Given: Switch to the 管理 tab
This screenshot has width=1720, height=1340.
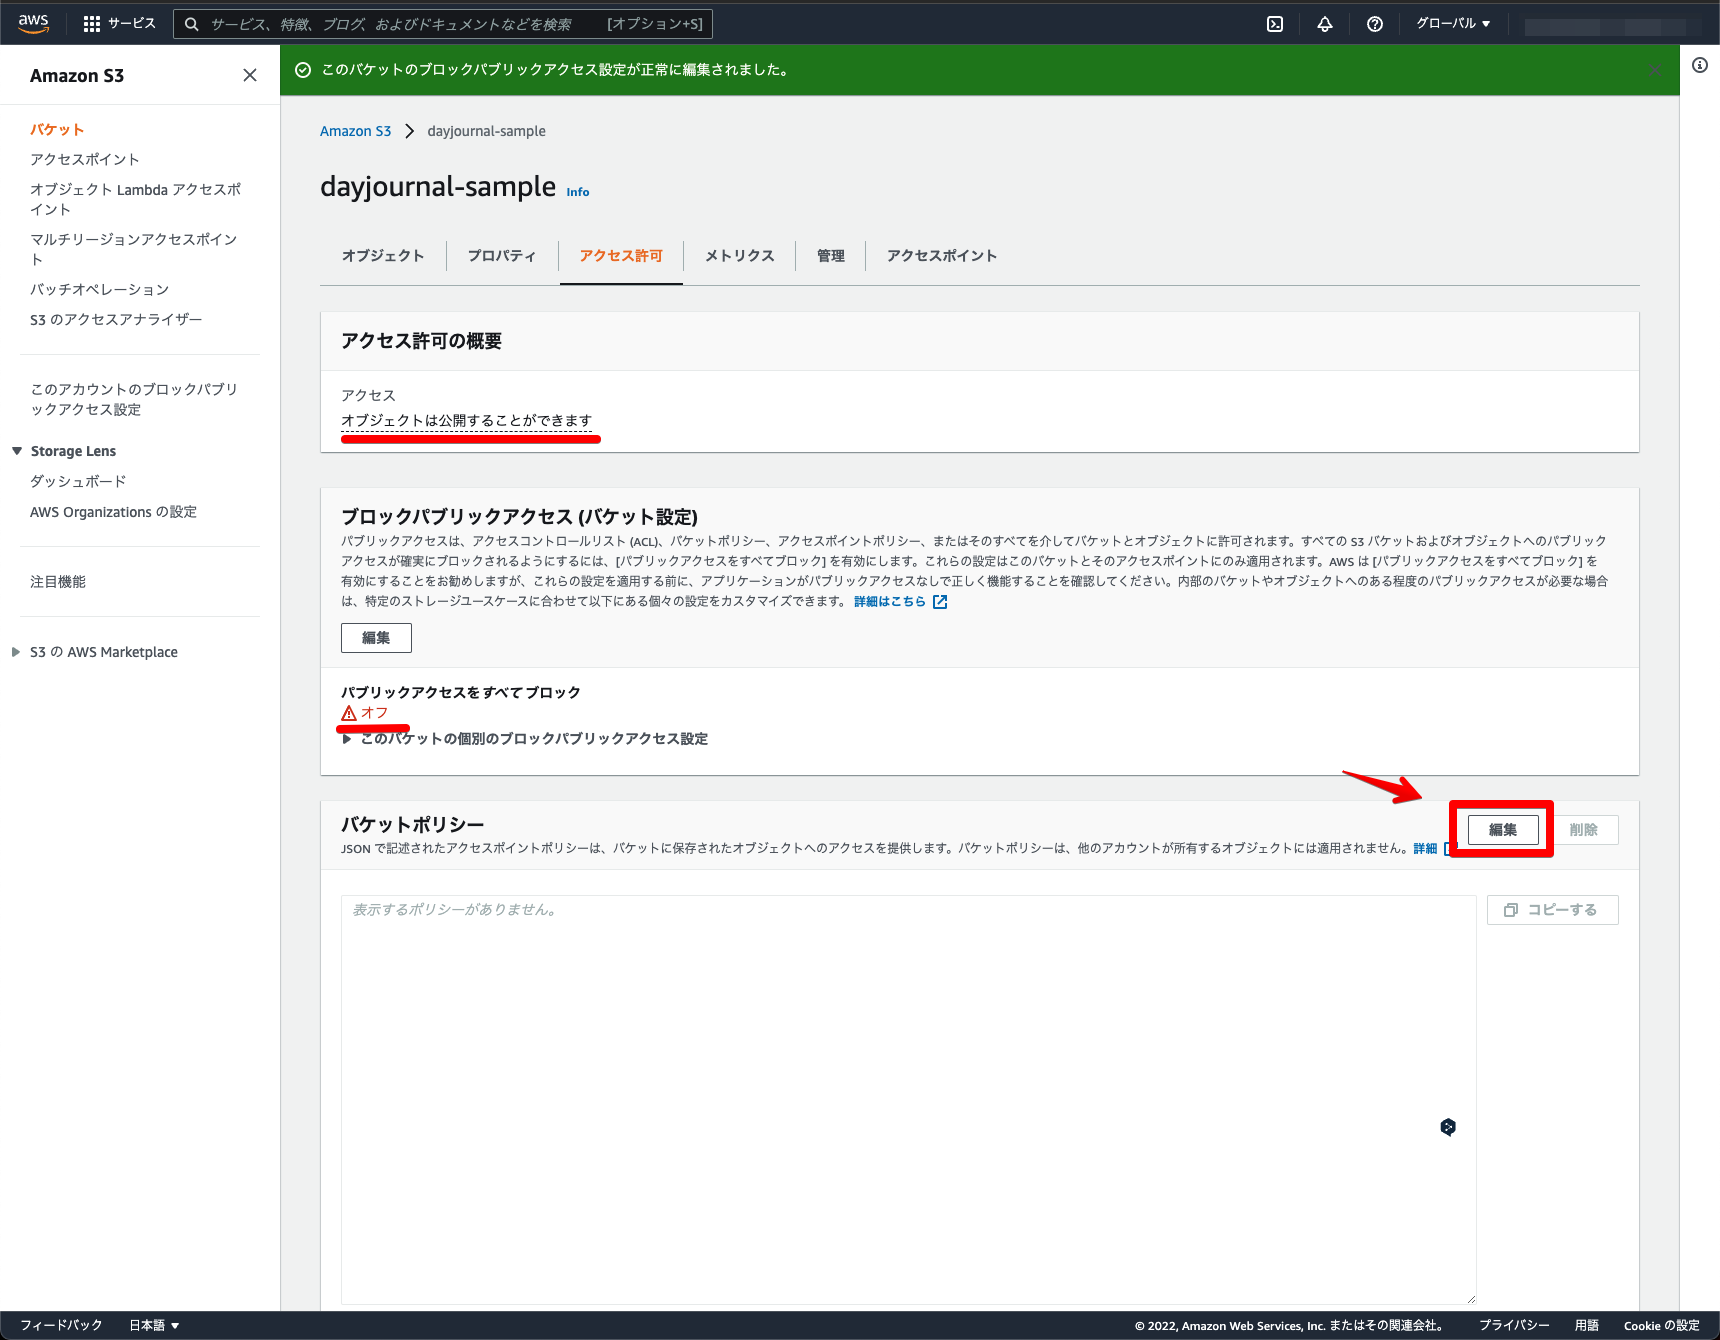Looking at the screenshot, I should (x=831, y=256).
